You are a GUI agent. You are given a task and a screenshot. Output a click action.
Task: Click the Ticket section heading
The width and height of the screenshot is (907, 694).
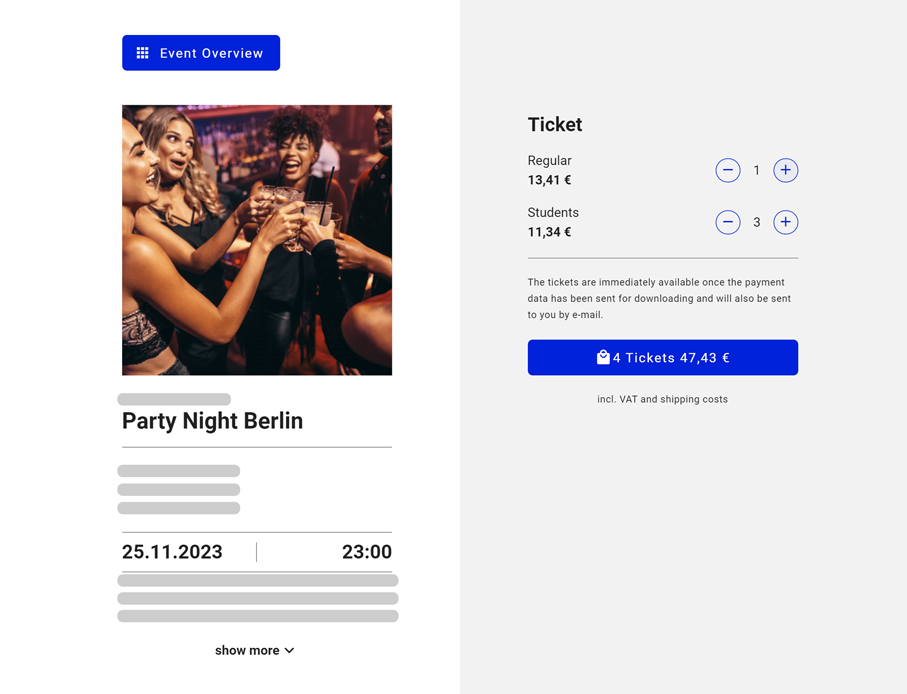(x=555, y=125)
